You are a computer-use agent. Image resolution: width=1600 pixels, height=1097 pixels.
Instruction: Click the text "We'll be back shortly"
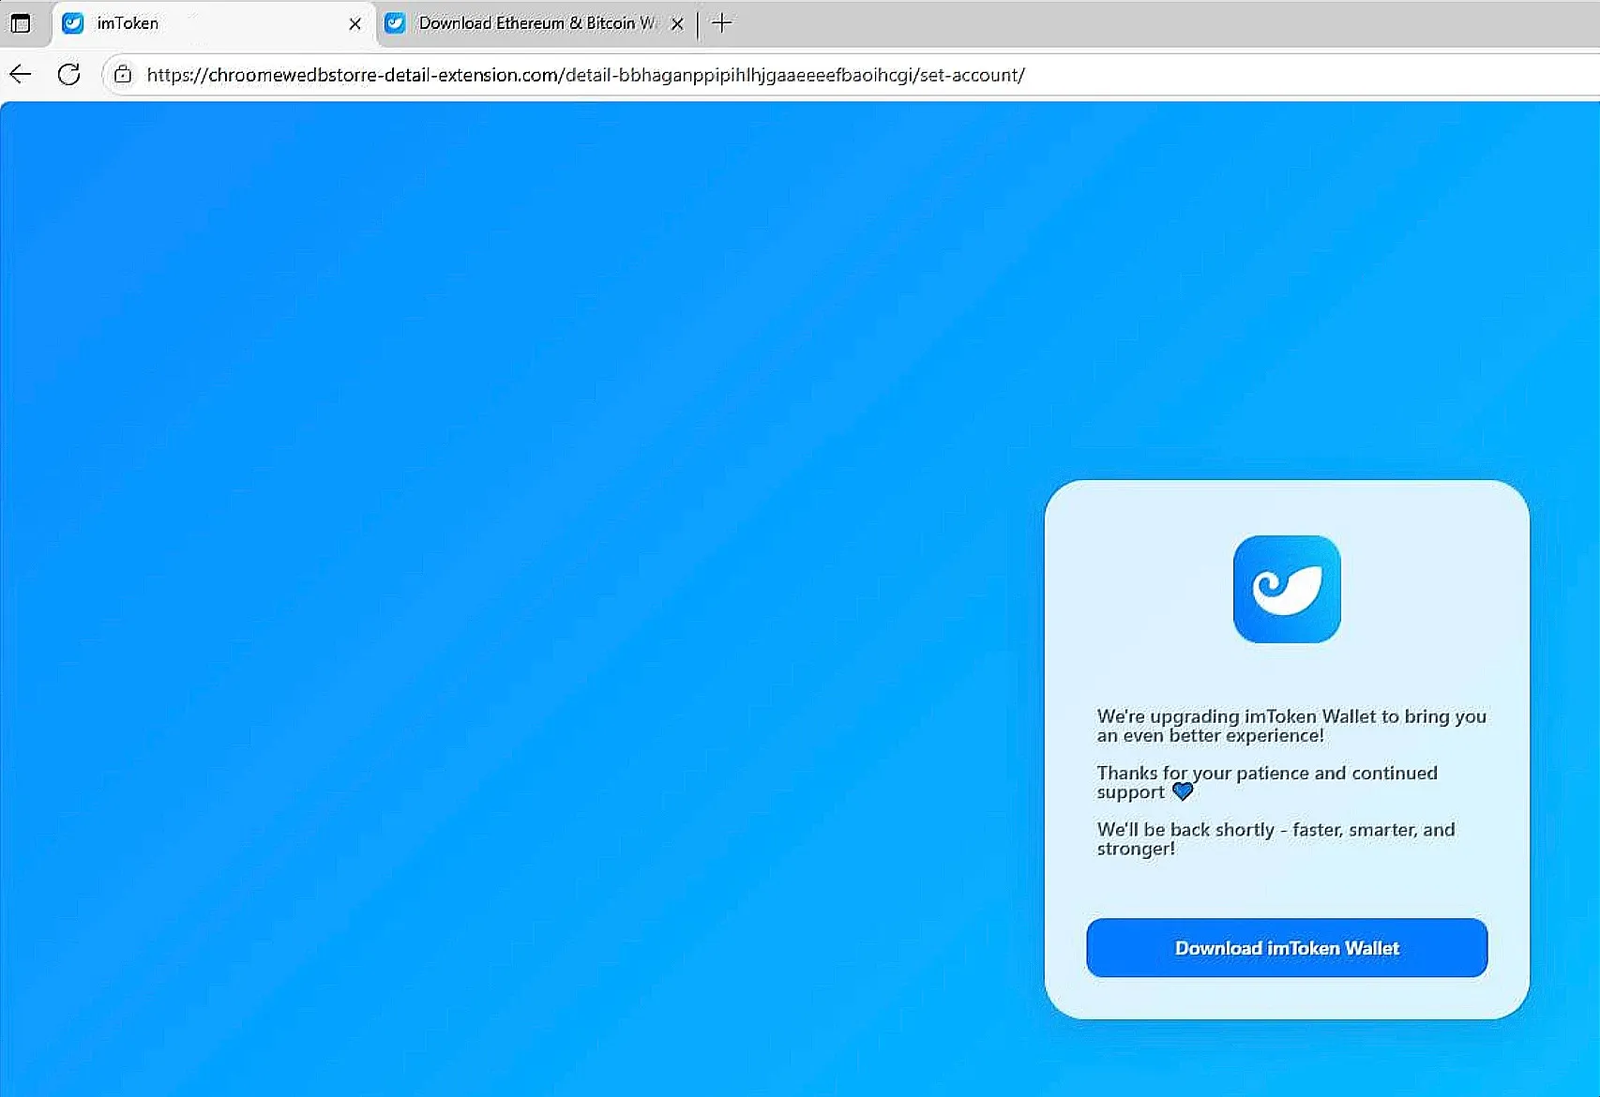coord(1186,830)
